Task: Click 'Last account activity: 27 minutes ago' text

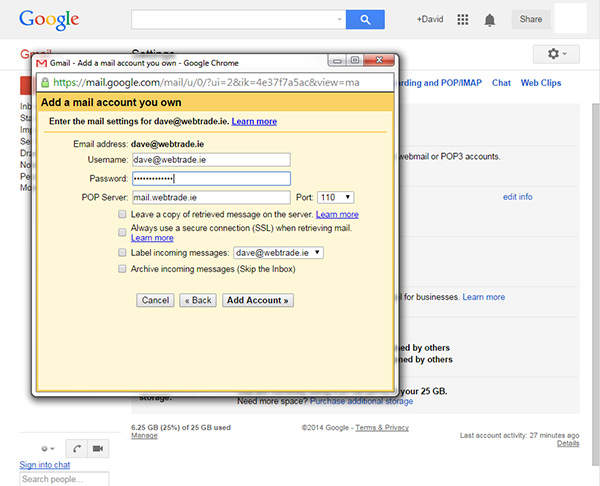Action: 519,435
